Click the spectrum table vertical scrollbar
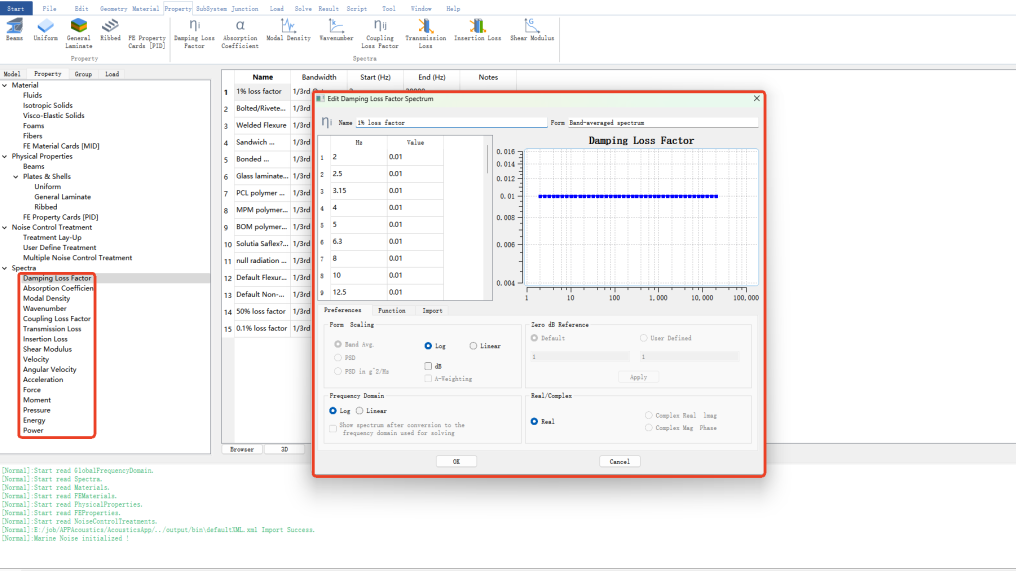 [487, 159]
